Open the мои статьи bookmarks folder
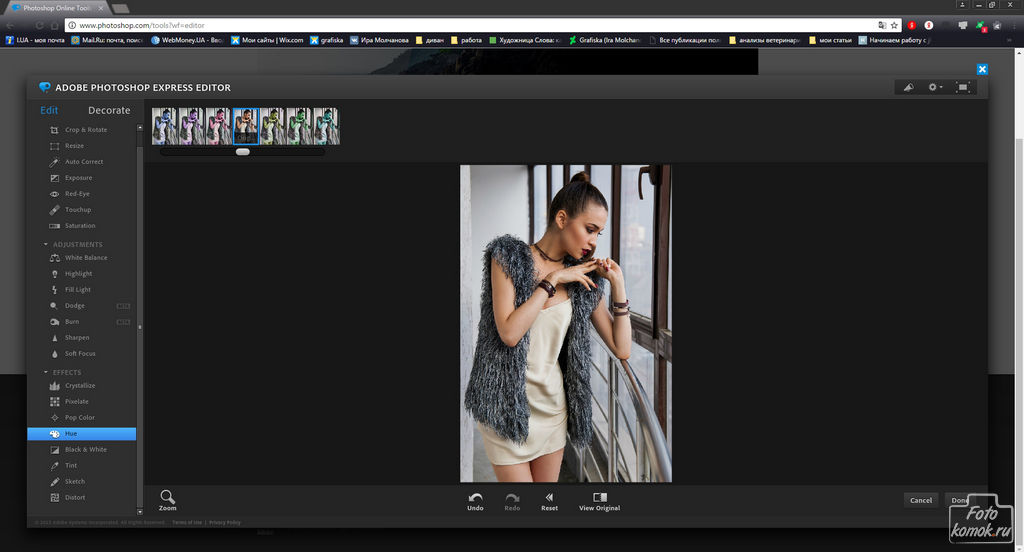This screenshot has height=552, width=1024. (x=830, y=40)
